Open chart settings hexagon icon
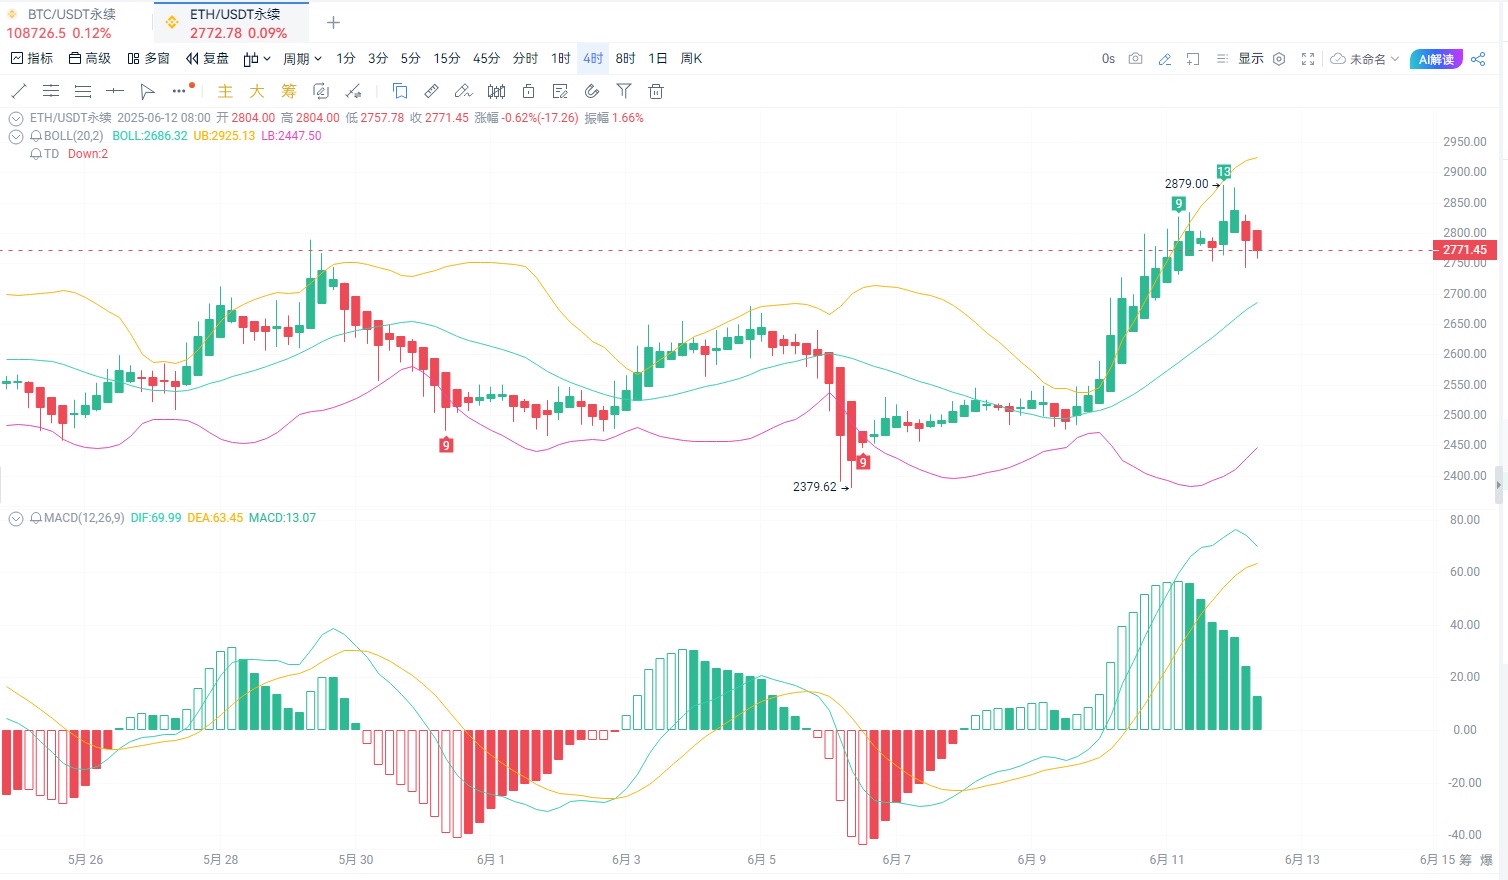1508x880 pixels. pyautogui.click(x=1279, y=59)
